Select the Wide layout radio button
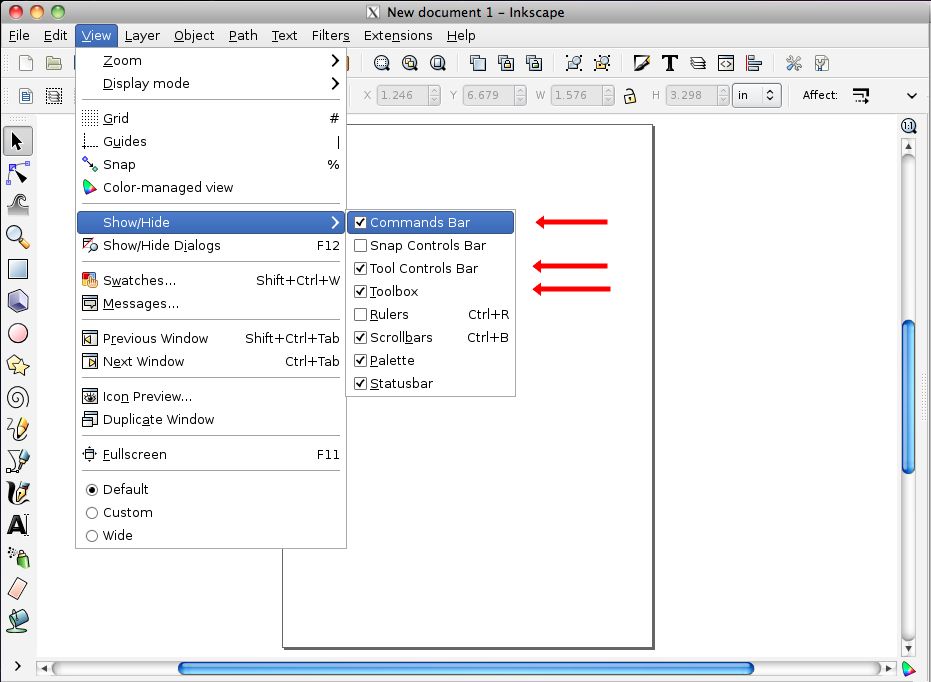The height and width of the screenshot is (682, 931). (92, 536)
